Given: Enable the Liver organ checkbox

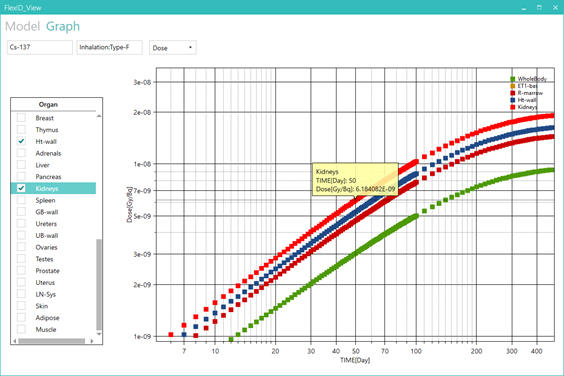Looking at the screenshot, I should pyautogui.click(x=21, y=165).
